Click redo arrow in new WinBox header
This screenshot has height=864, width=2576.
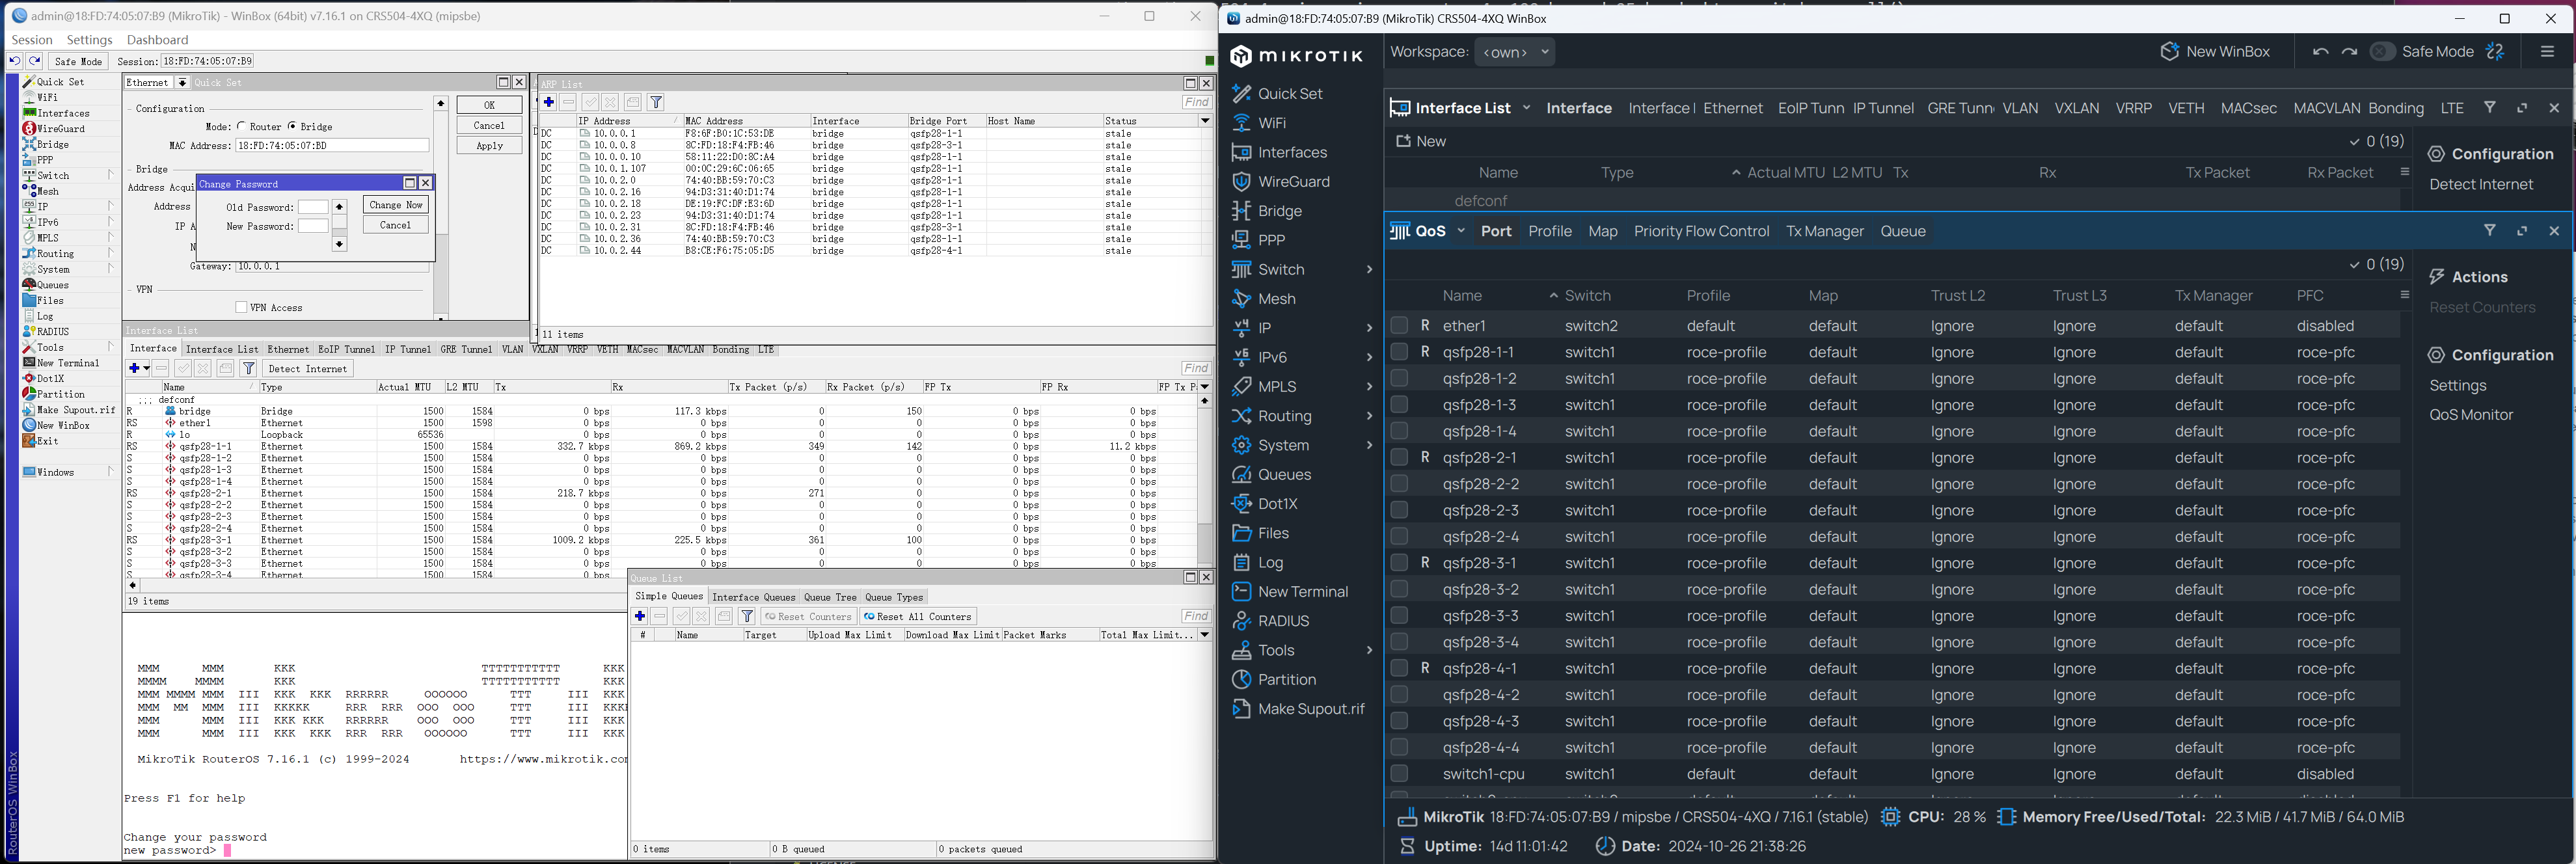(2349, 52)
